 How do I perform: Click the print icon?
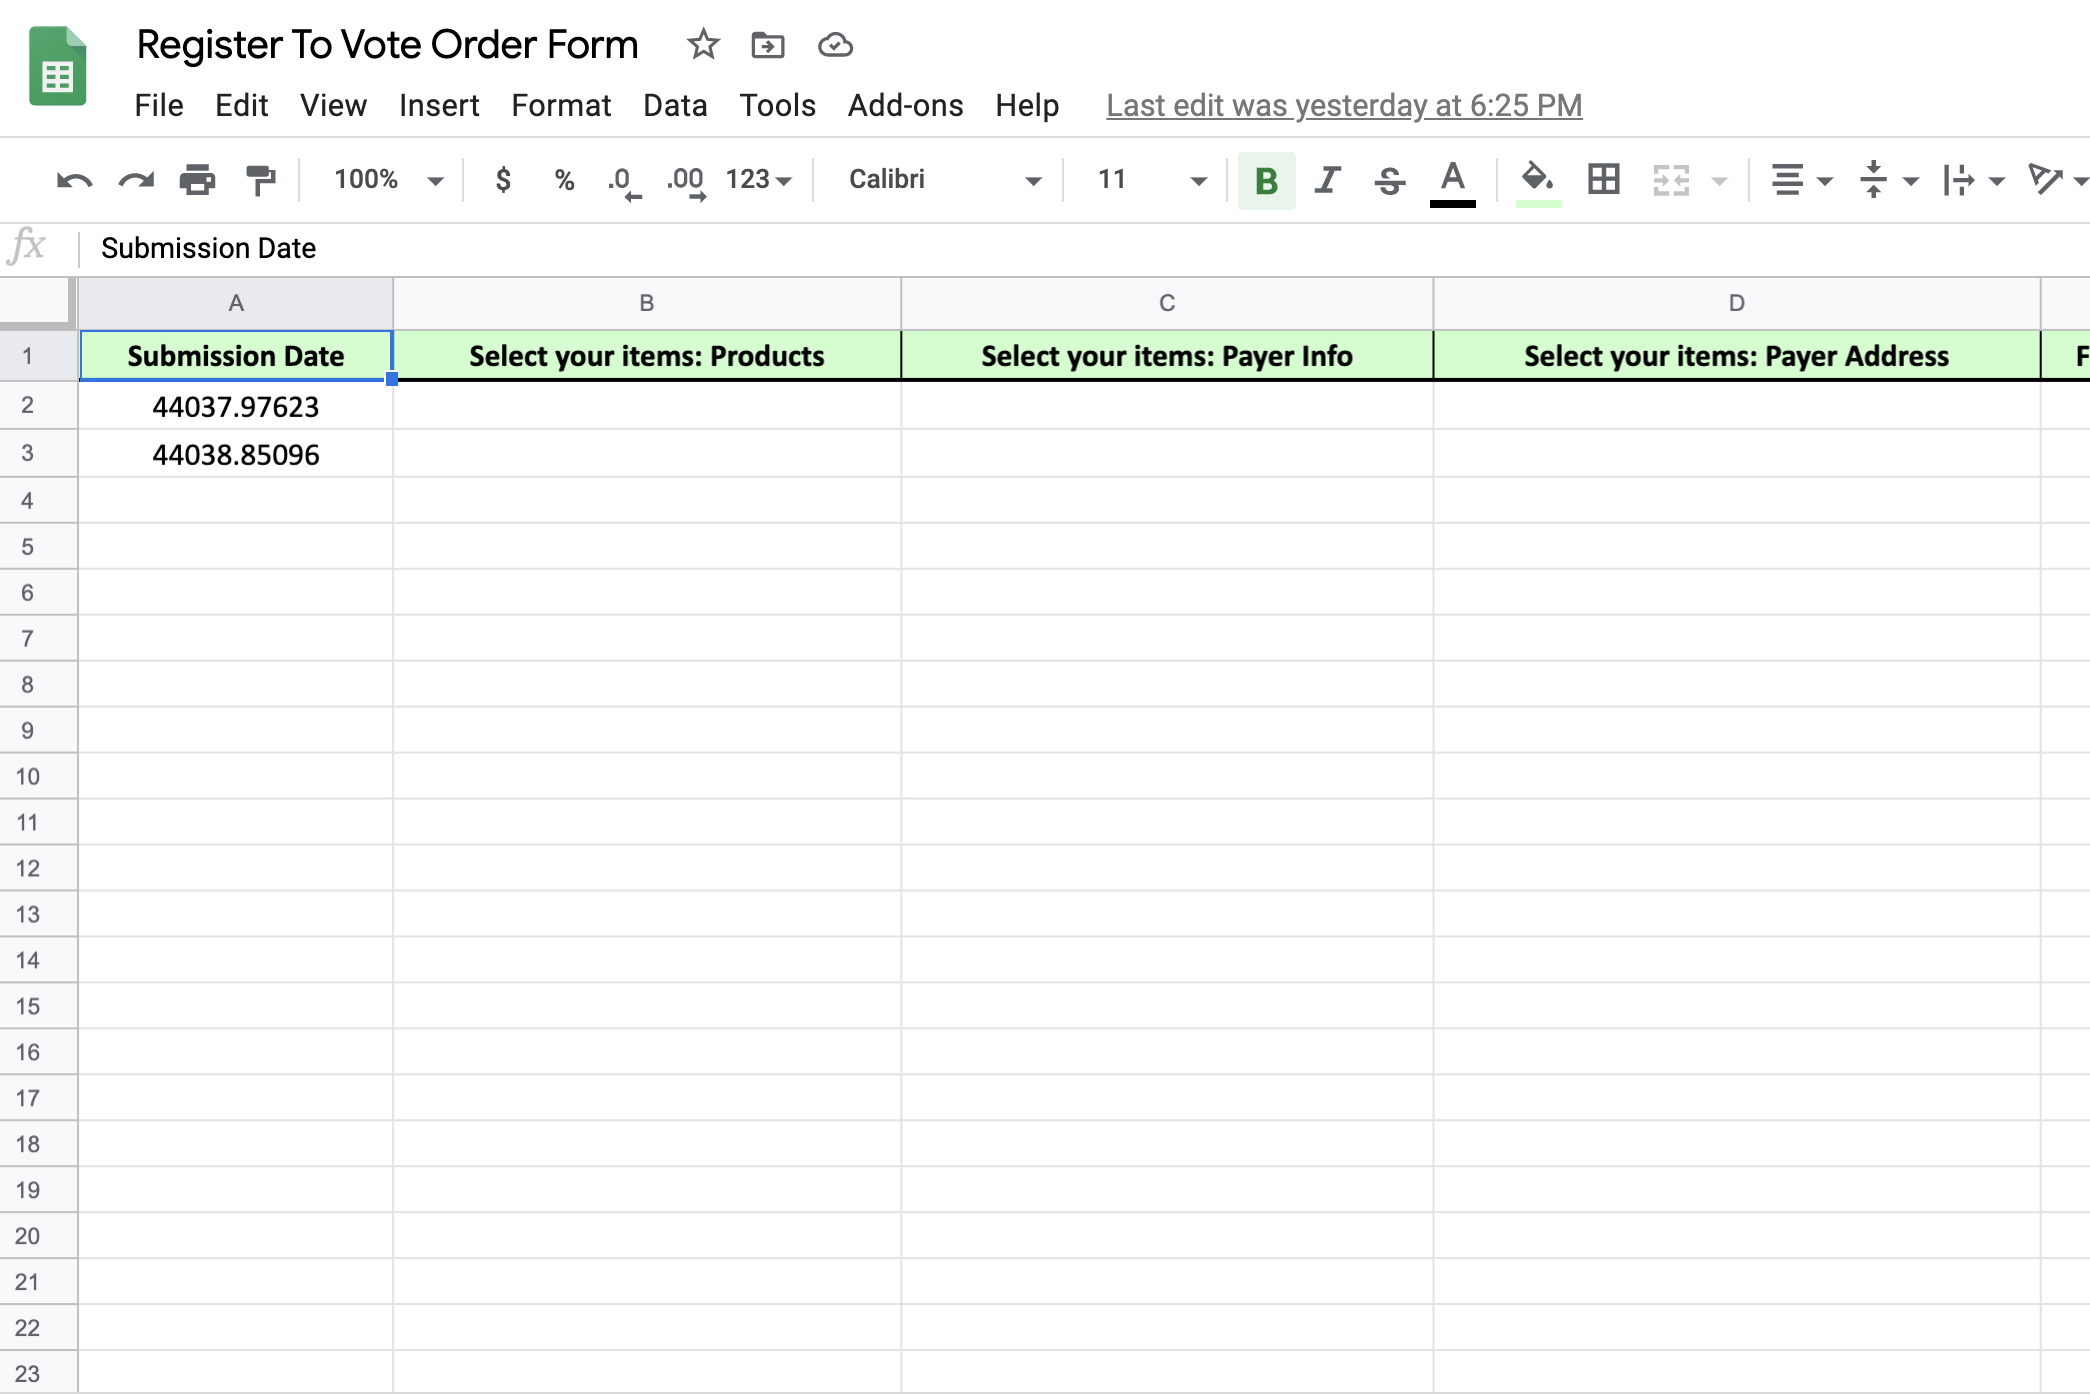197,180
